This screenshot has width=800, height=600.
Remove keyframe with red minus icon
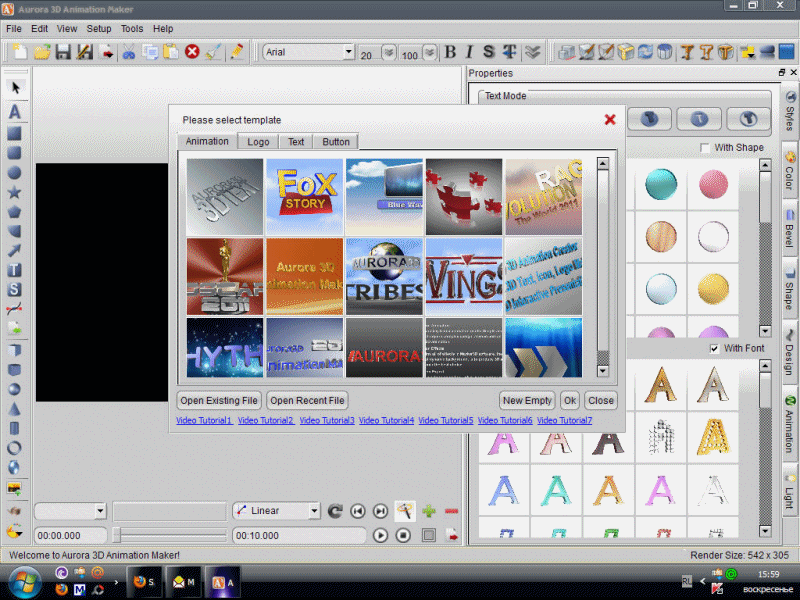coord(451,511)
